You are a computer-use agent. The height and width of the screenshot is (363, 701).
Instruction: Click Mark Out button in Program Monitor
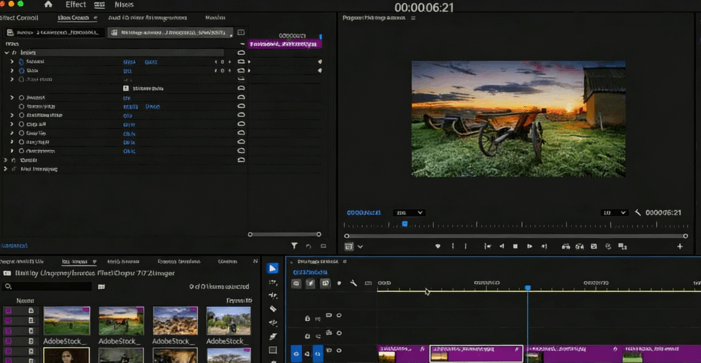point(465,246)
